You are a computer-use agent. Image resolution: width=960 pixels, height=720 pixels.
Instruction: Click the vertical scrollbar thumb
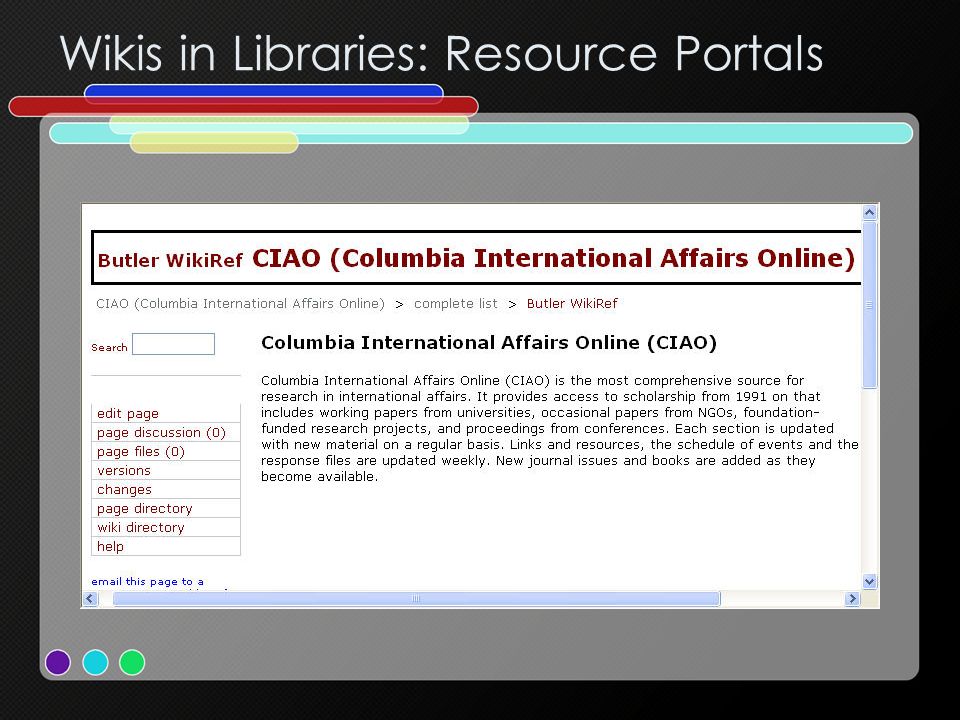(x=869, y=304)
